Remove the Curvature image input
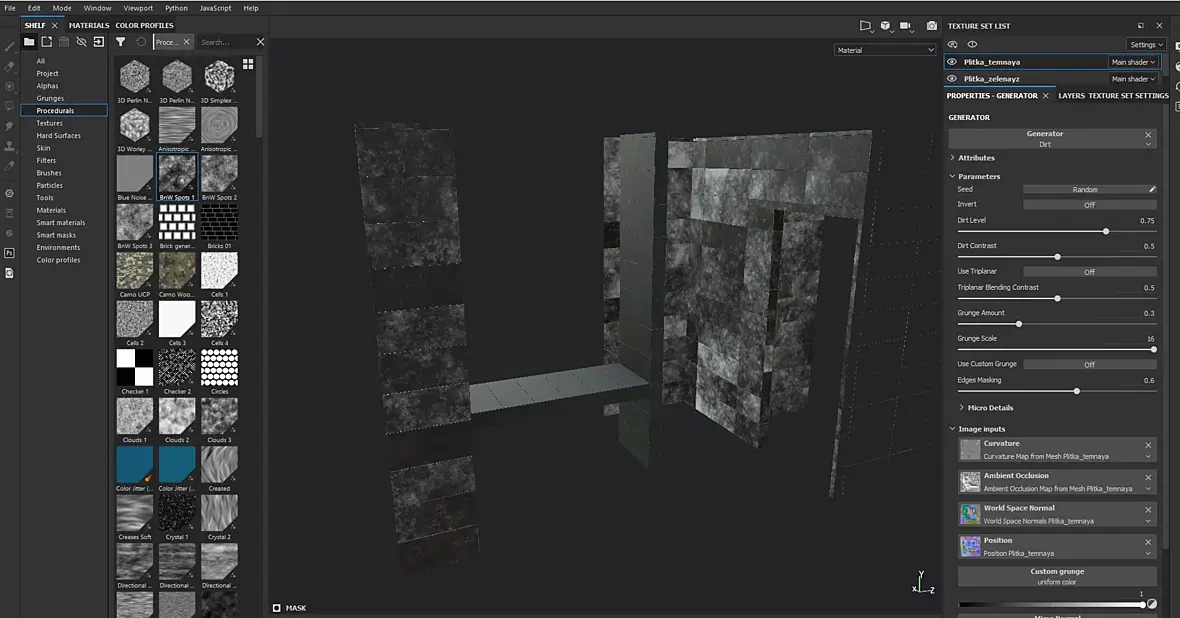This screenshot has width=1180, height=618. coord(1148,445)
